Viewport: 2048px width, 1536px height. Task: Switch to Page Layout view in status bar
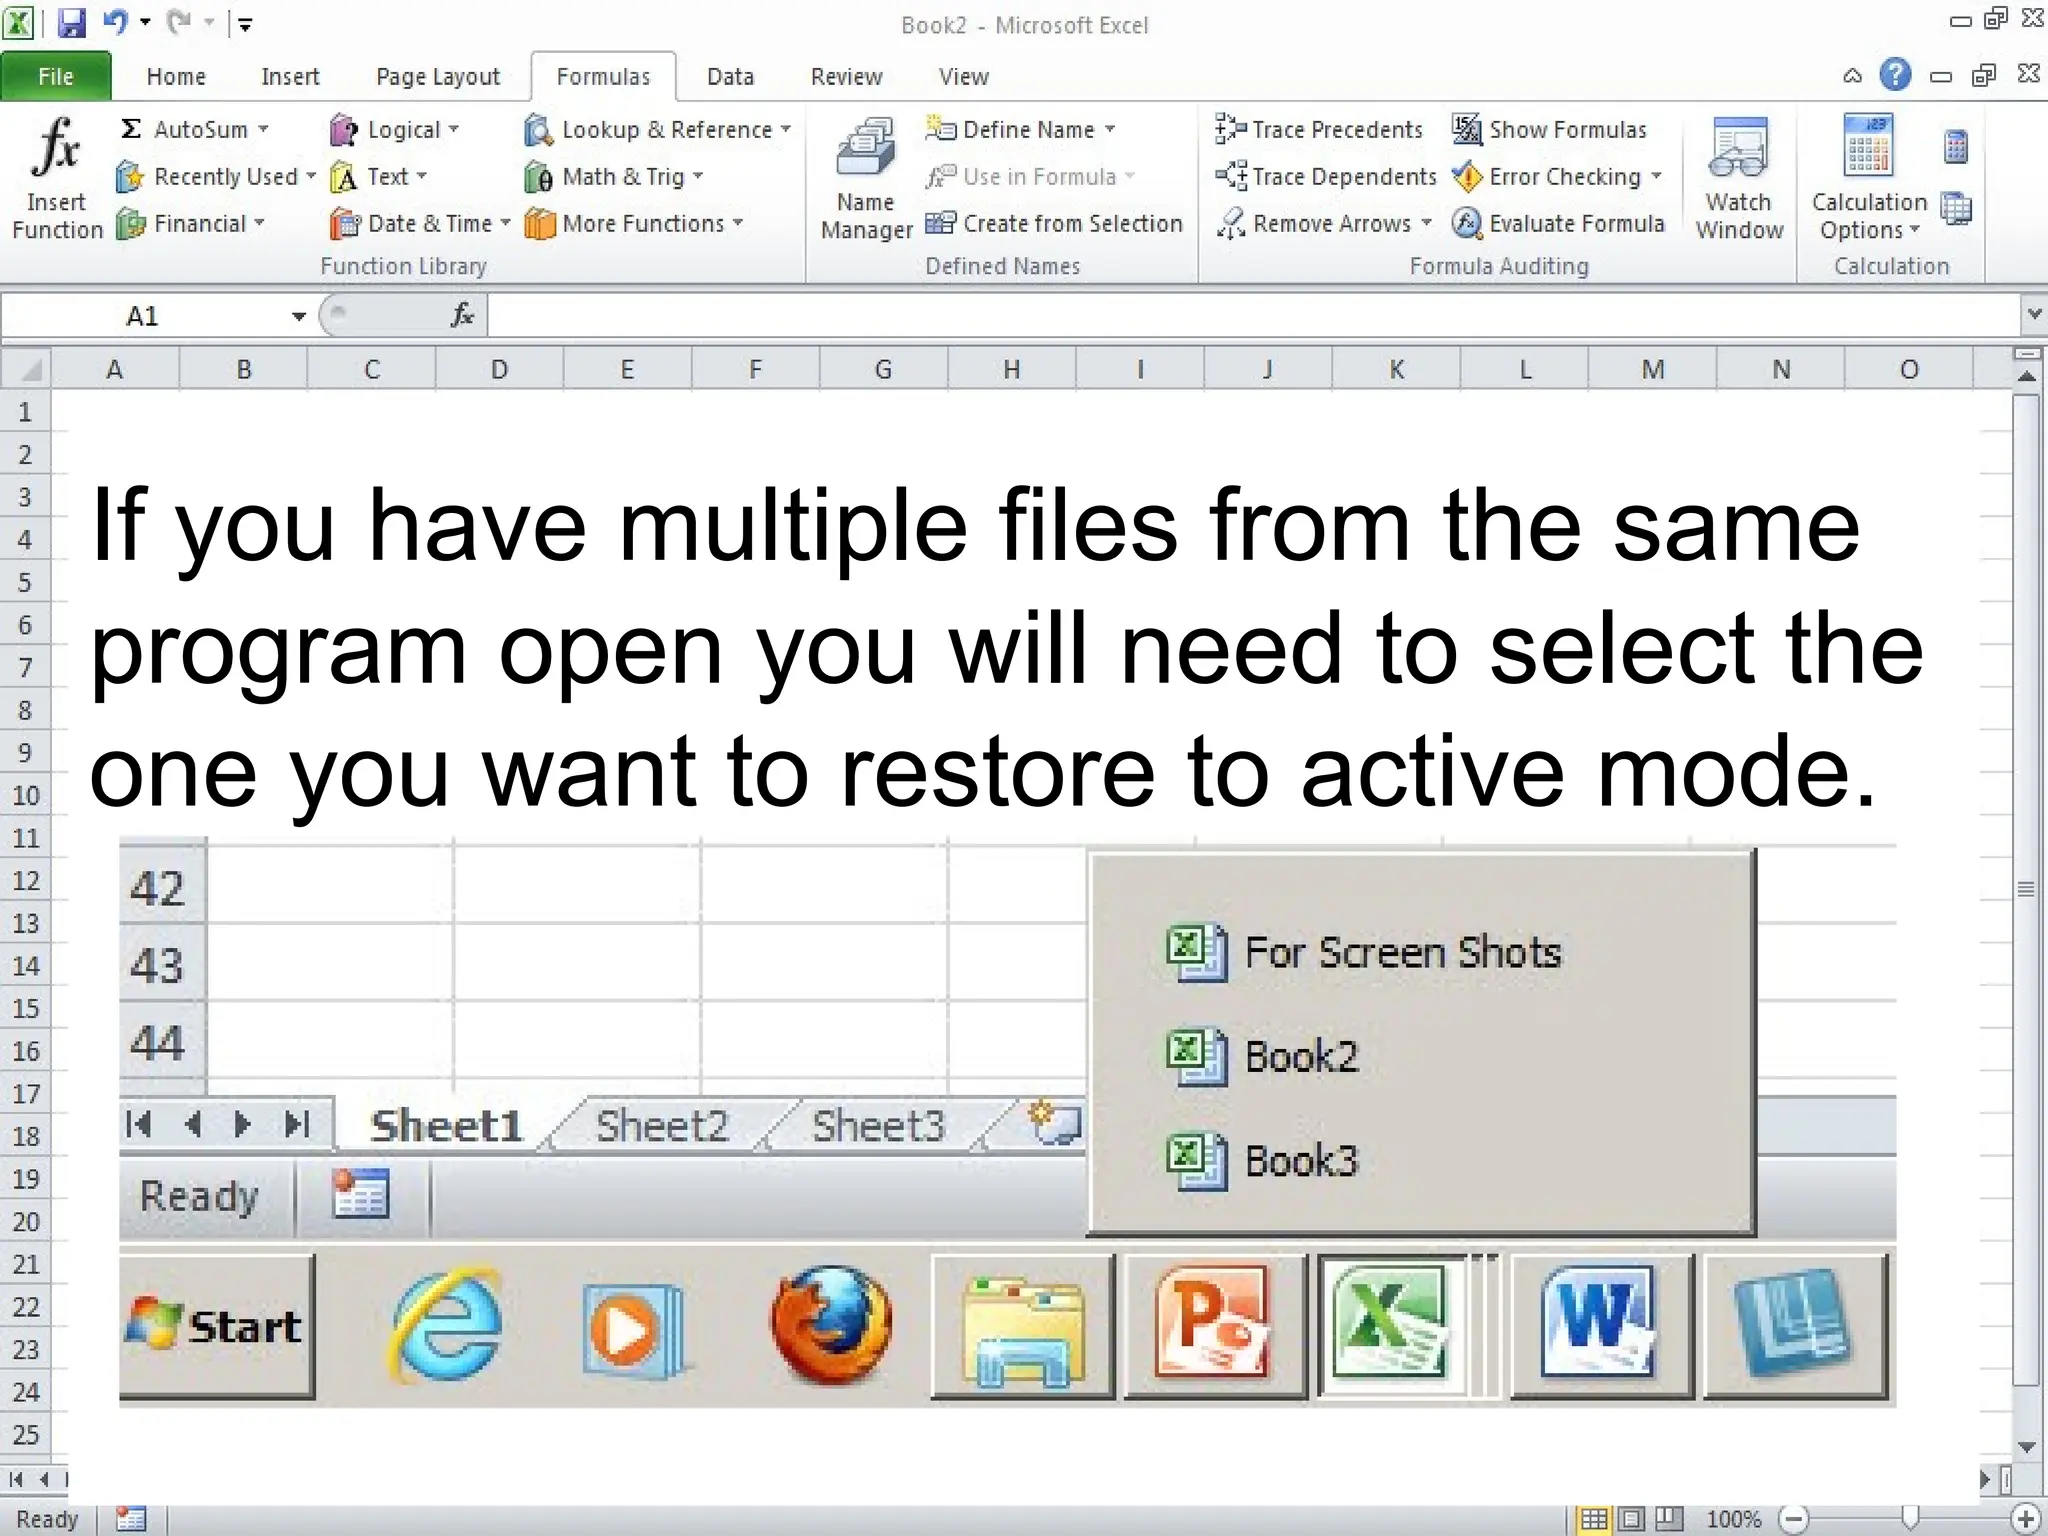[1631, 1519]
